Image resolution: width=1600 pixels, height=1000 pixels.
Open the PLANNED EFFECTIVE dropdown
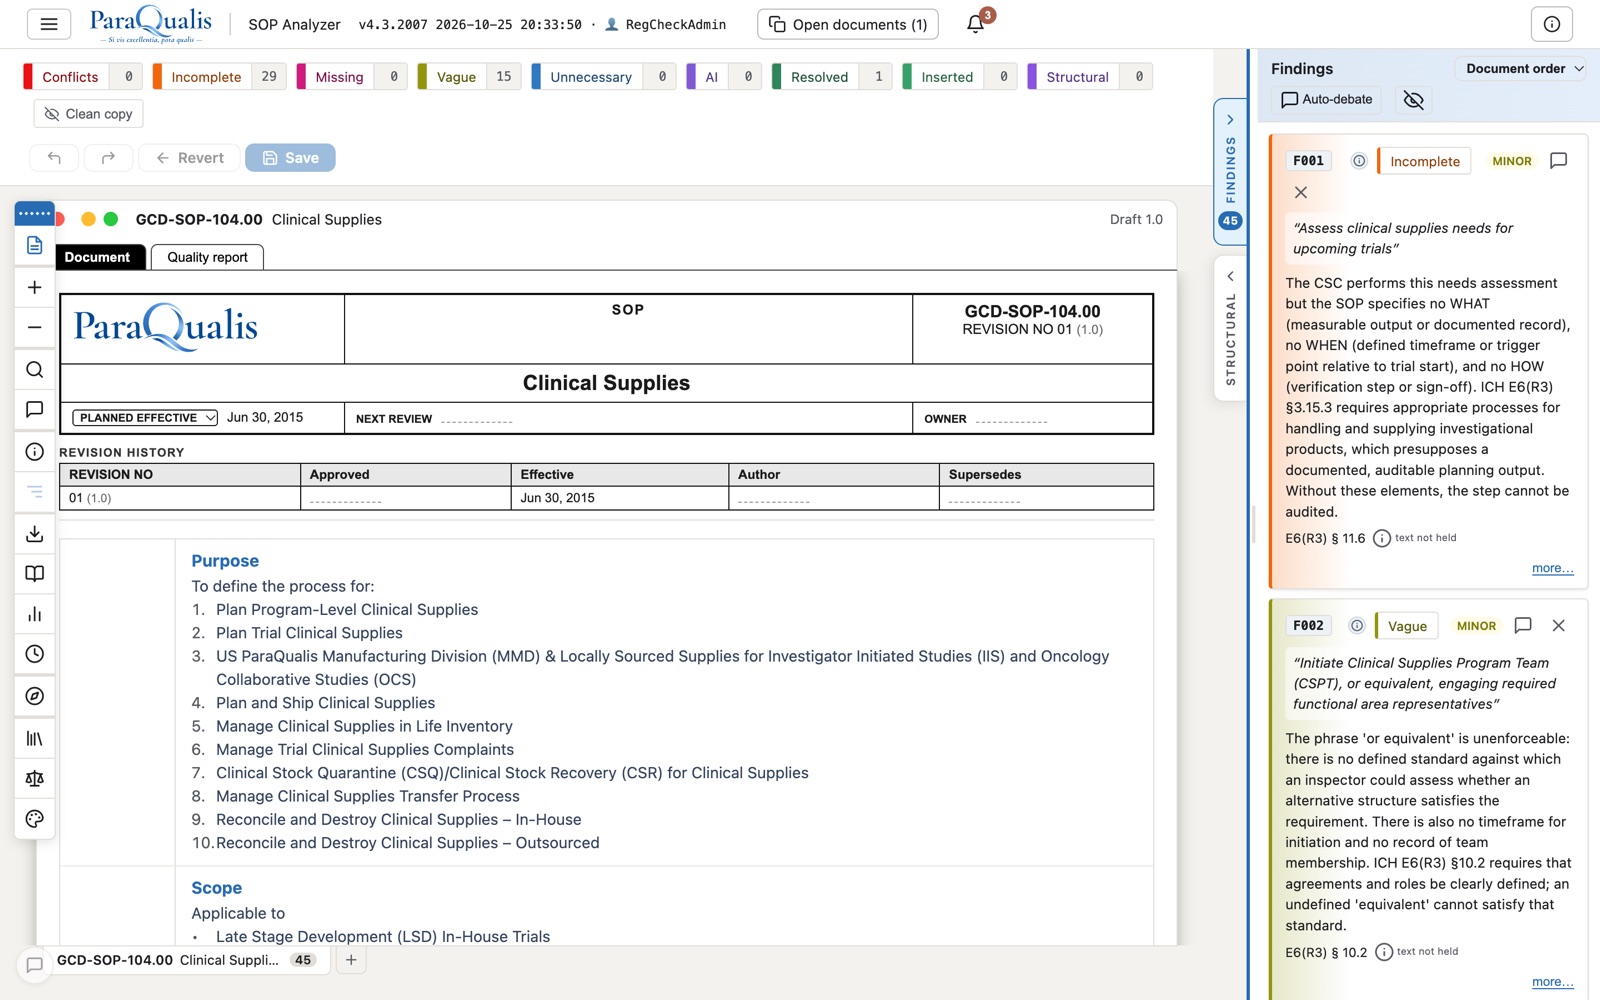145,418
